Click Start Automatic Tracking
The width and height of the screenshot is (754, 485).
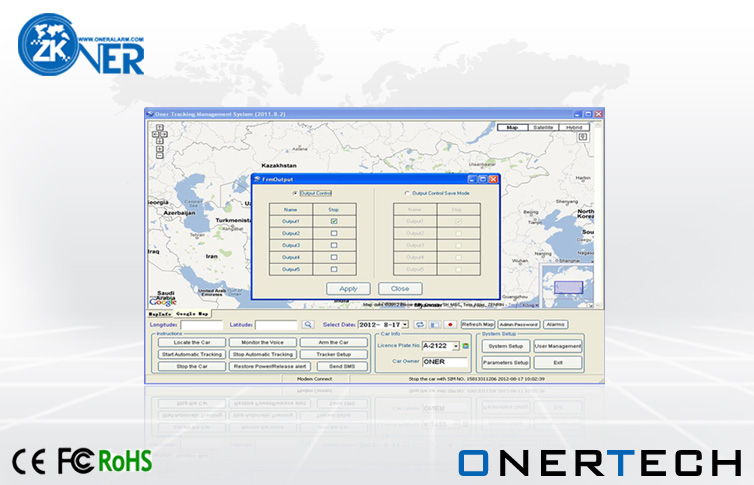point(192,354)
